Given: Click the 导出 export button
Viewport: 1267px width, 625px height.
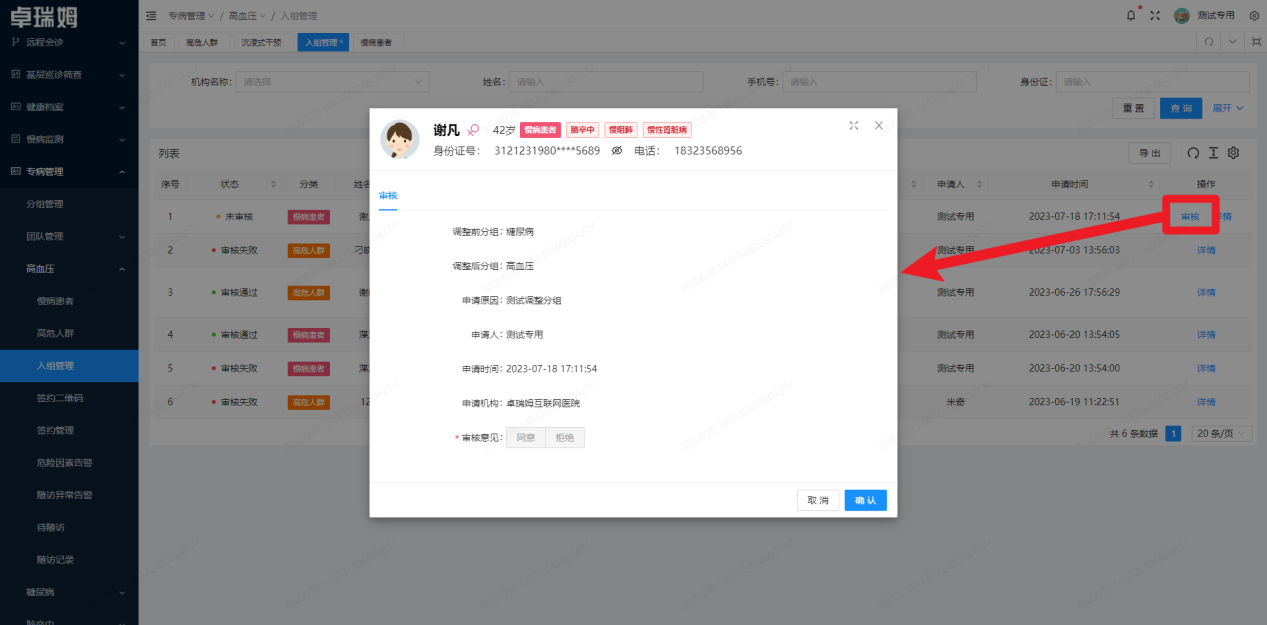Looking at the screenshot, I should (x=1149, y=153).
